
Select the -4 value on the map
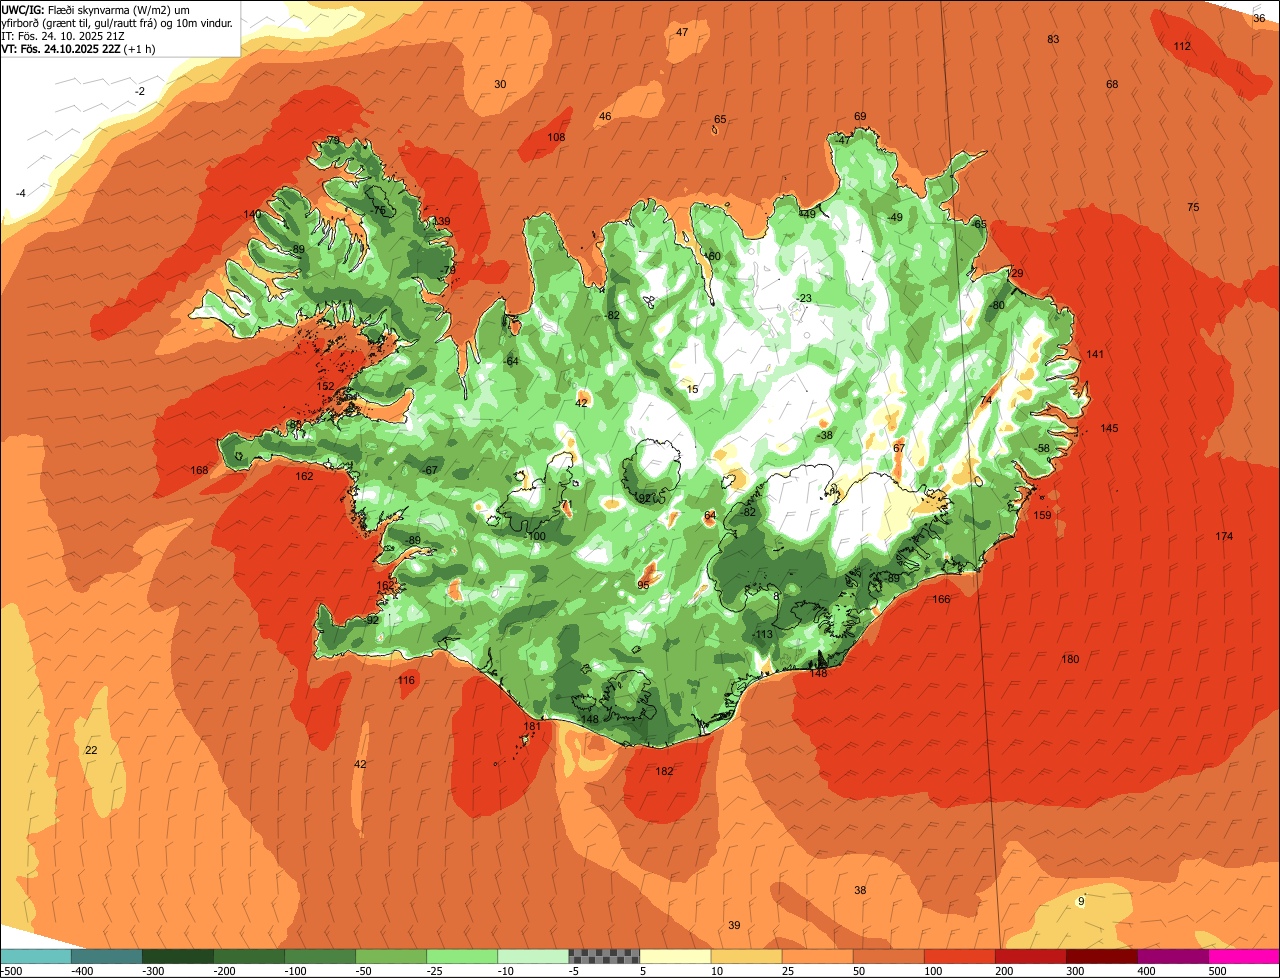coord(20,192)
